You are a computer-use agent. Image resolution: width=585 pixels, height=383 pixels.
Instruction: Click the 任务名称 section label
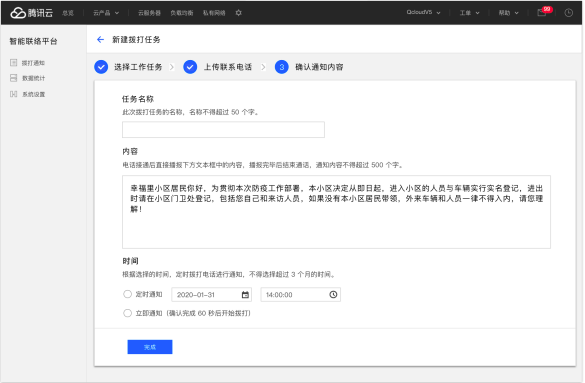tap(138, 99)
